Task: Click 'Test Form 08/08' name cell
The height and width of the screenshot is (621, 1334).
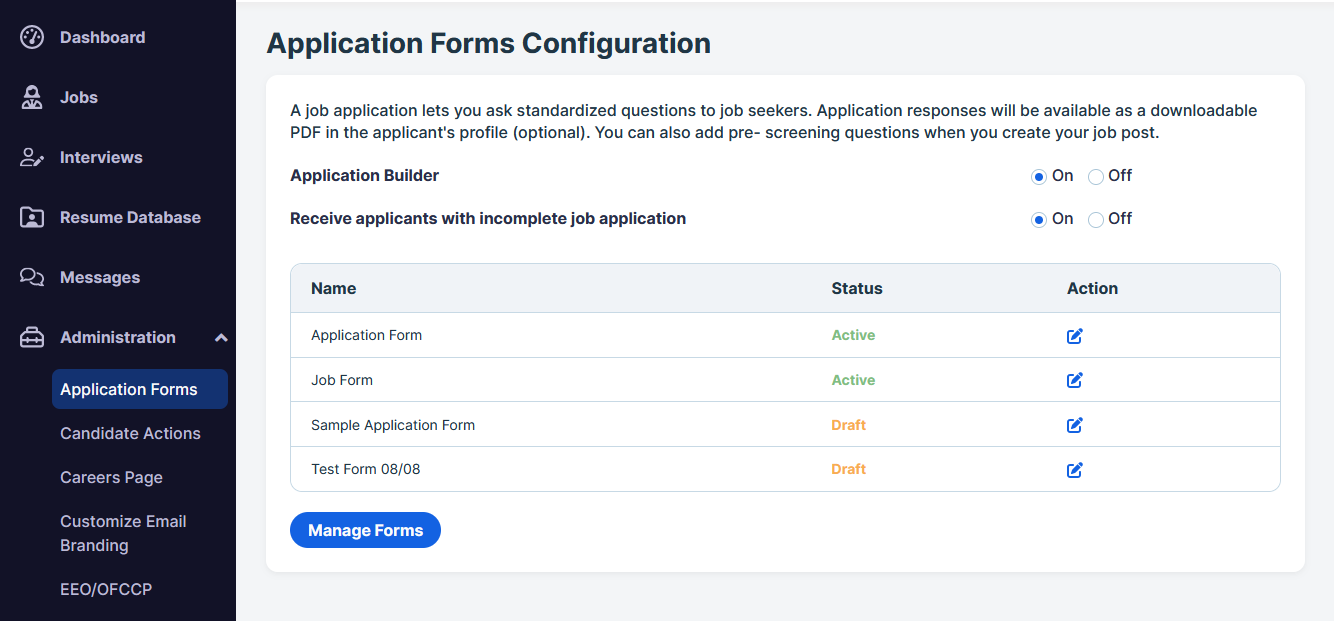Action: [x=366, y=469]
